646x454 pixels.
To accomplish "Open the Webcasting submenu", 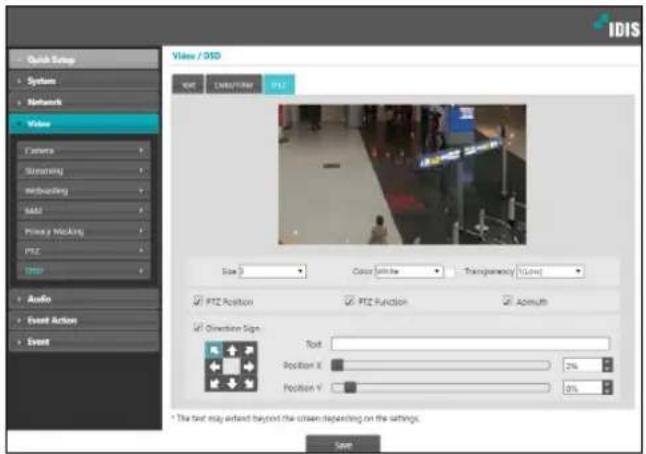I will coord(84,191).
